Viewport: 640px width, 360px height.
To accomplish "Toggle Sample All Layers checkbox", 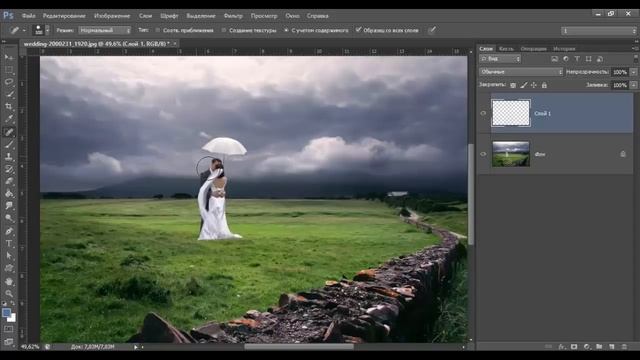I will pos(358,30).
